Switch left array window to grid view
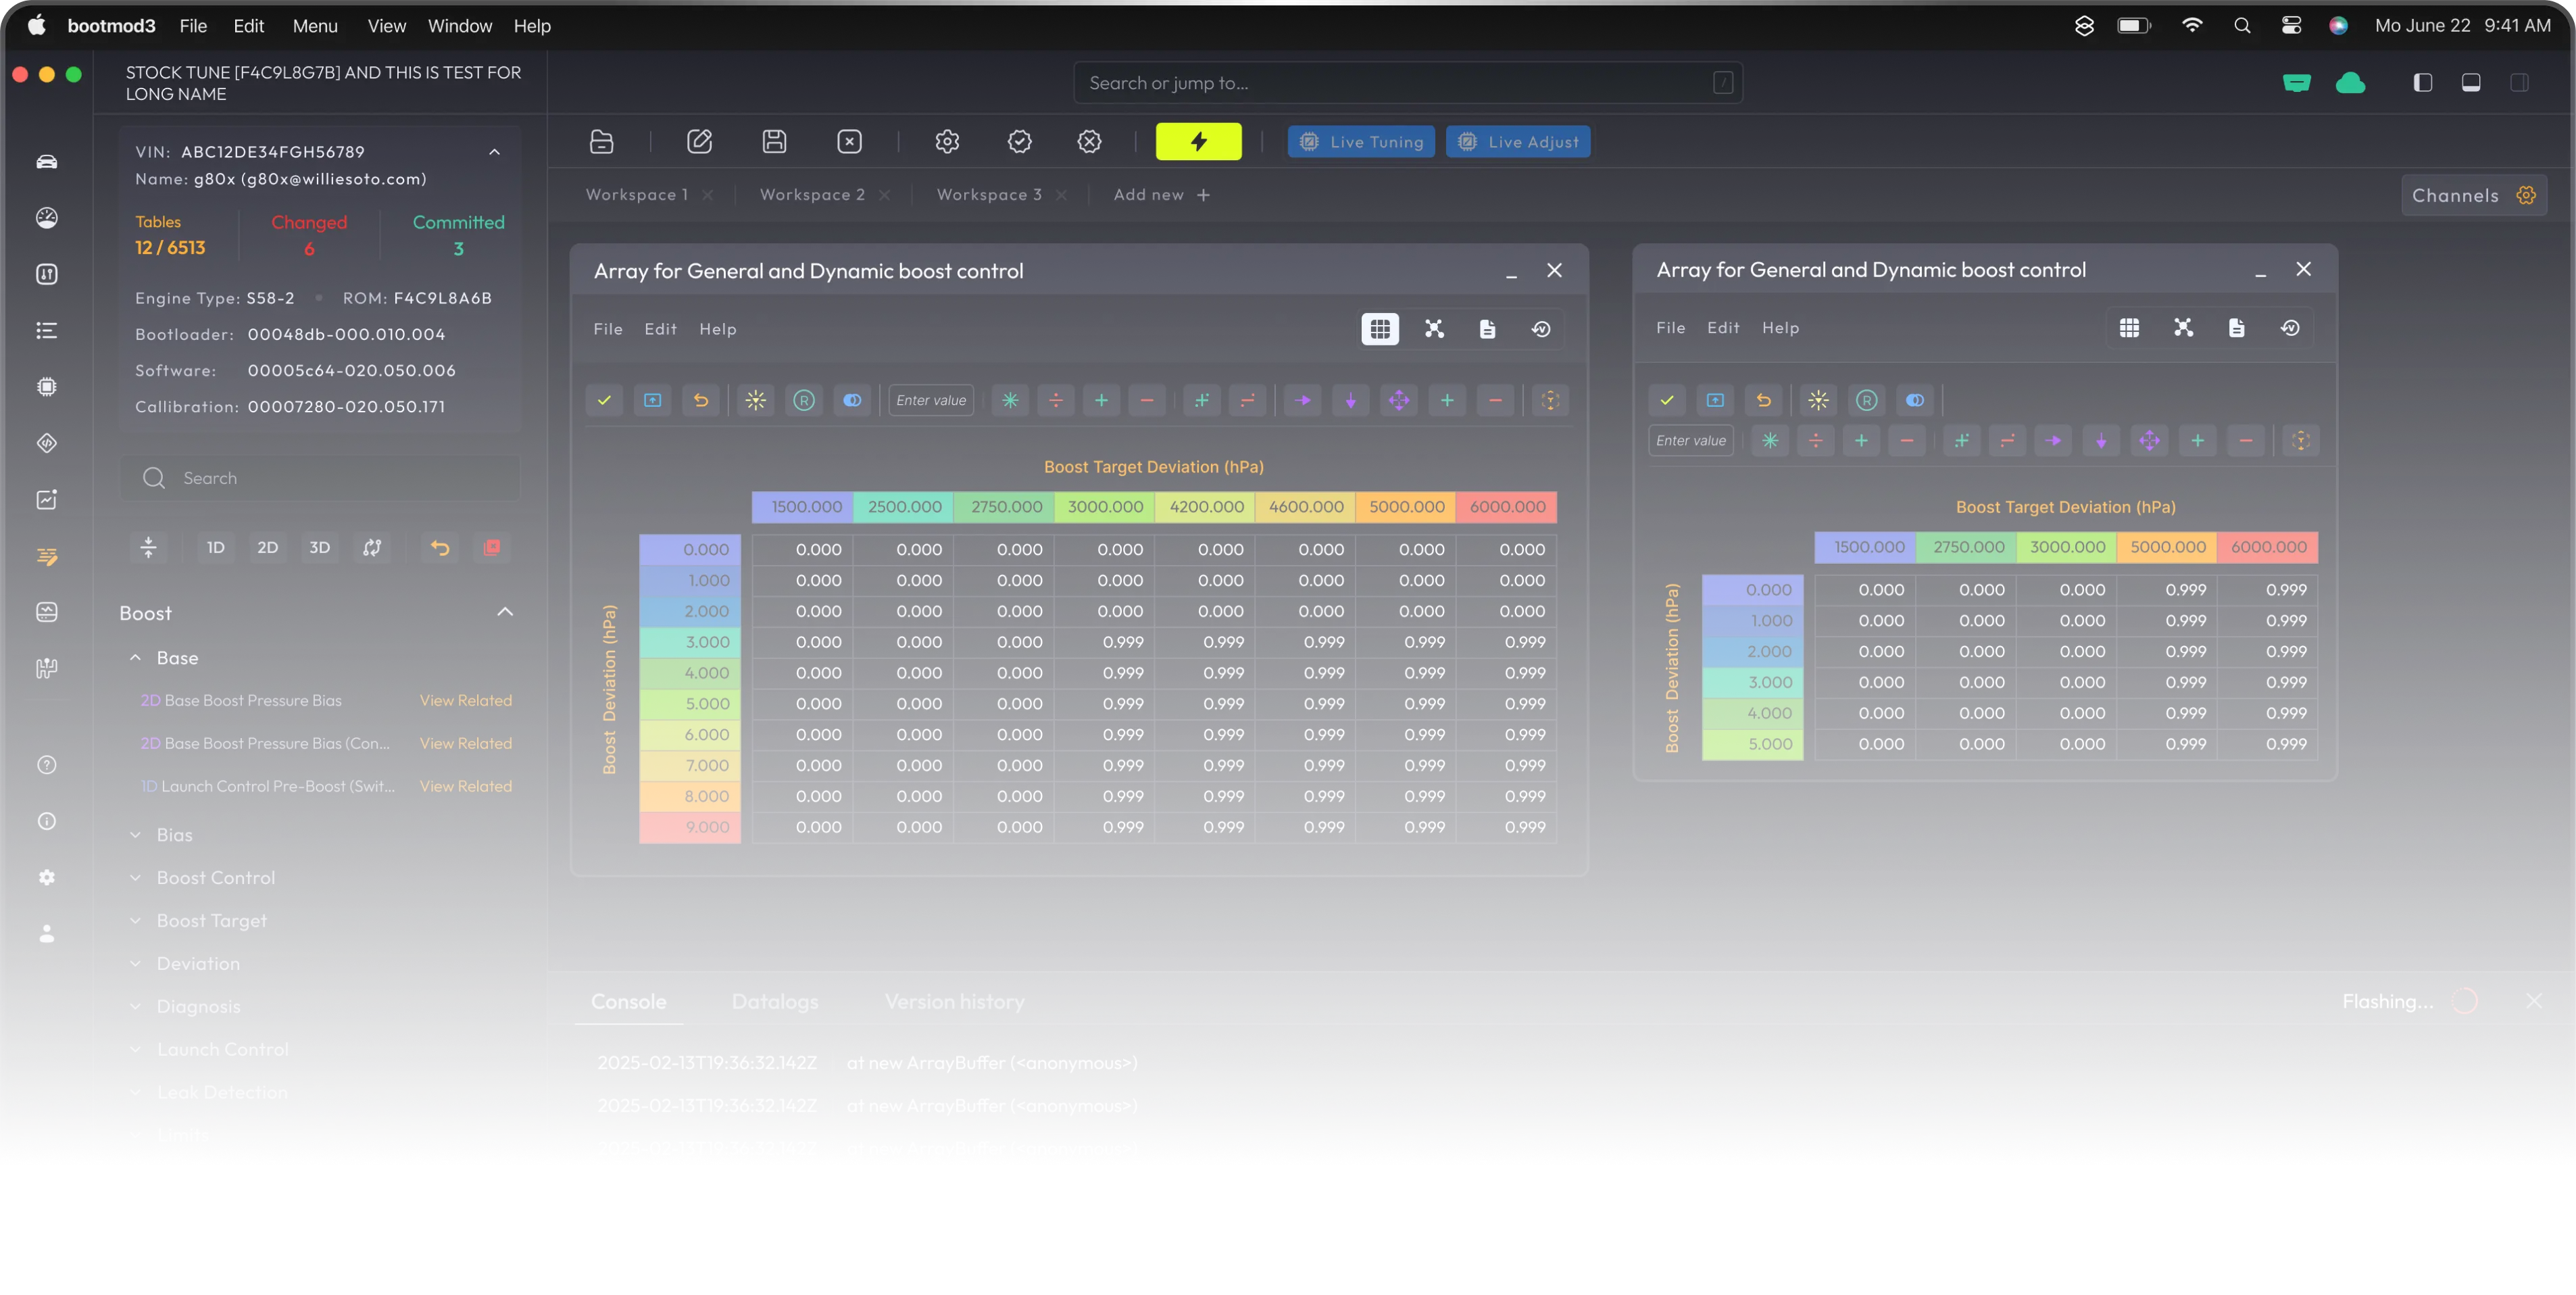The height and width of the screenshot is (1295, 2576). click(x=1380, y=329)
